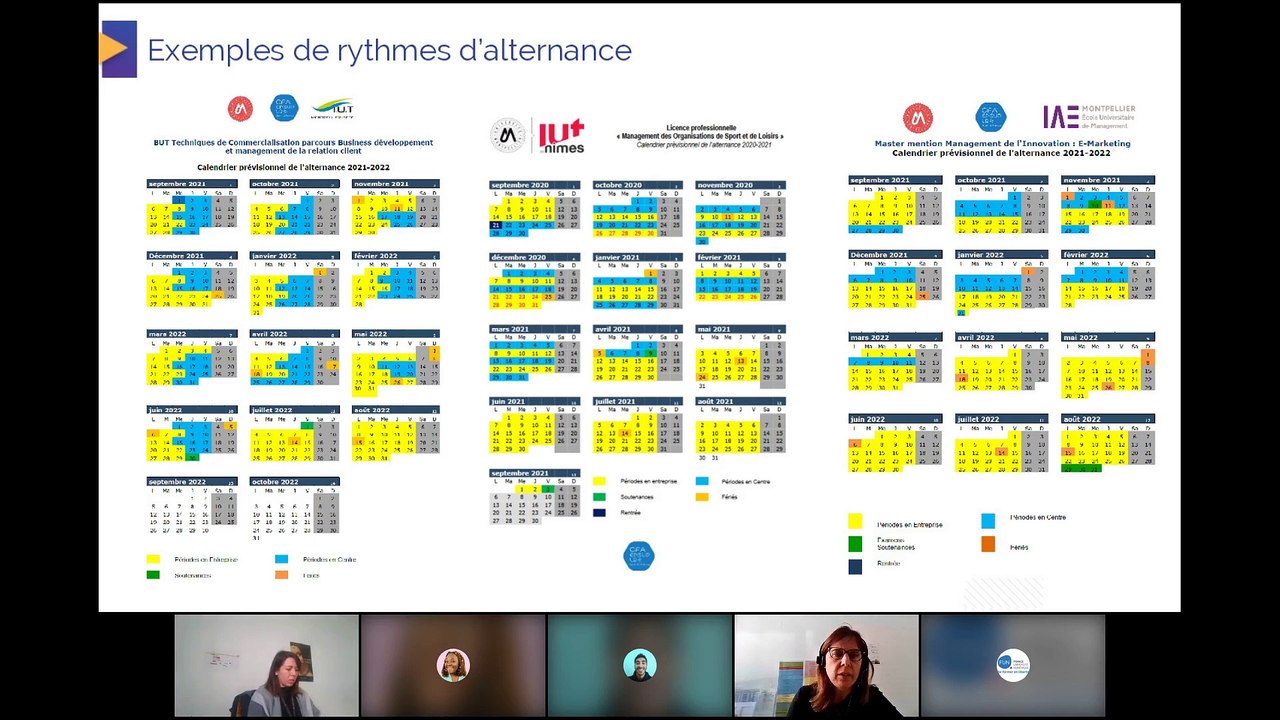The width and height of the screenshot is (1280, 720).
Task: Click the red university logo above the BUT calendar
Action: 240,108
